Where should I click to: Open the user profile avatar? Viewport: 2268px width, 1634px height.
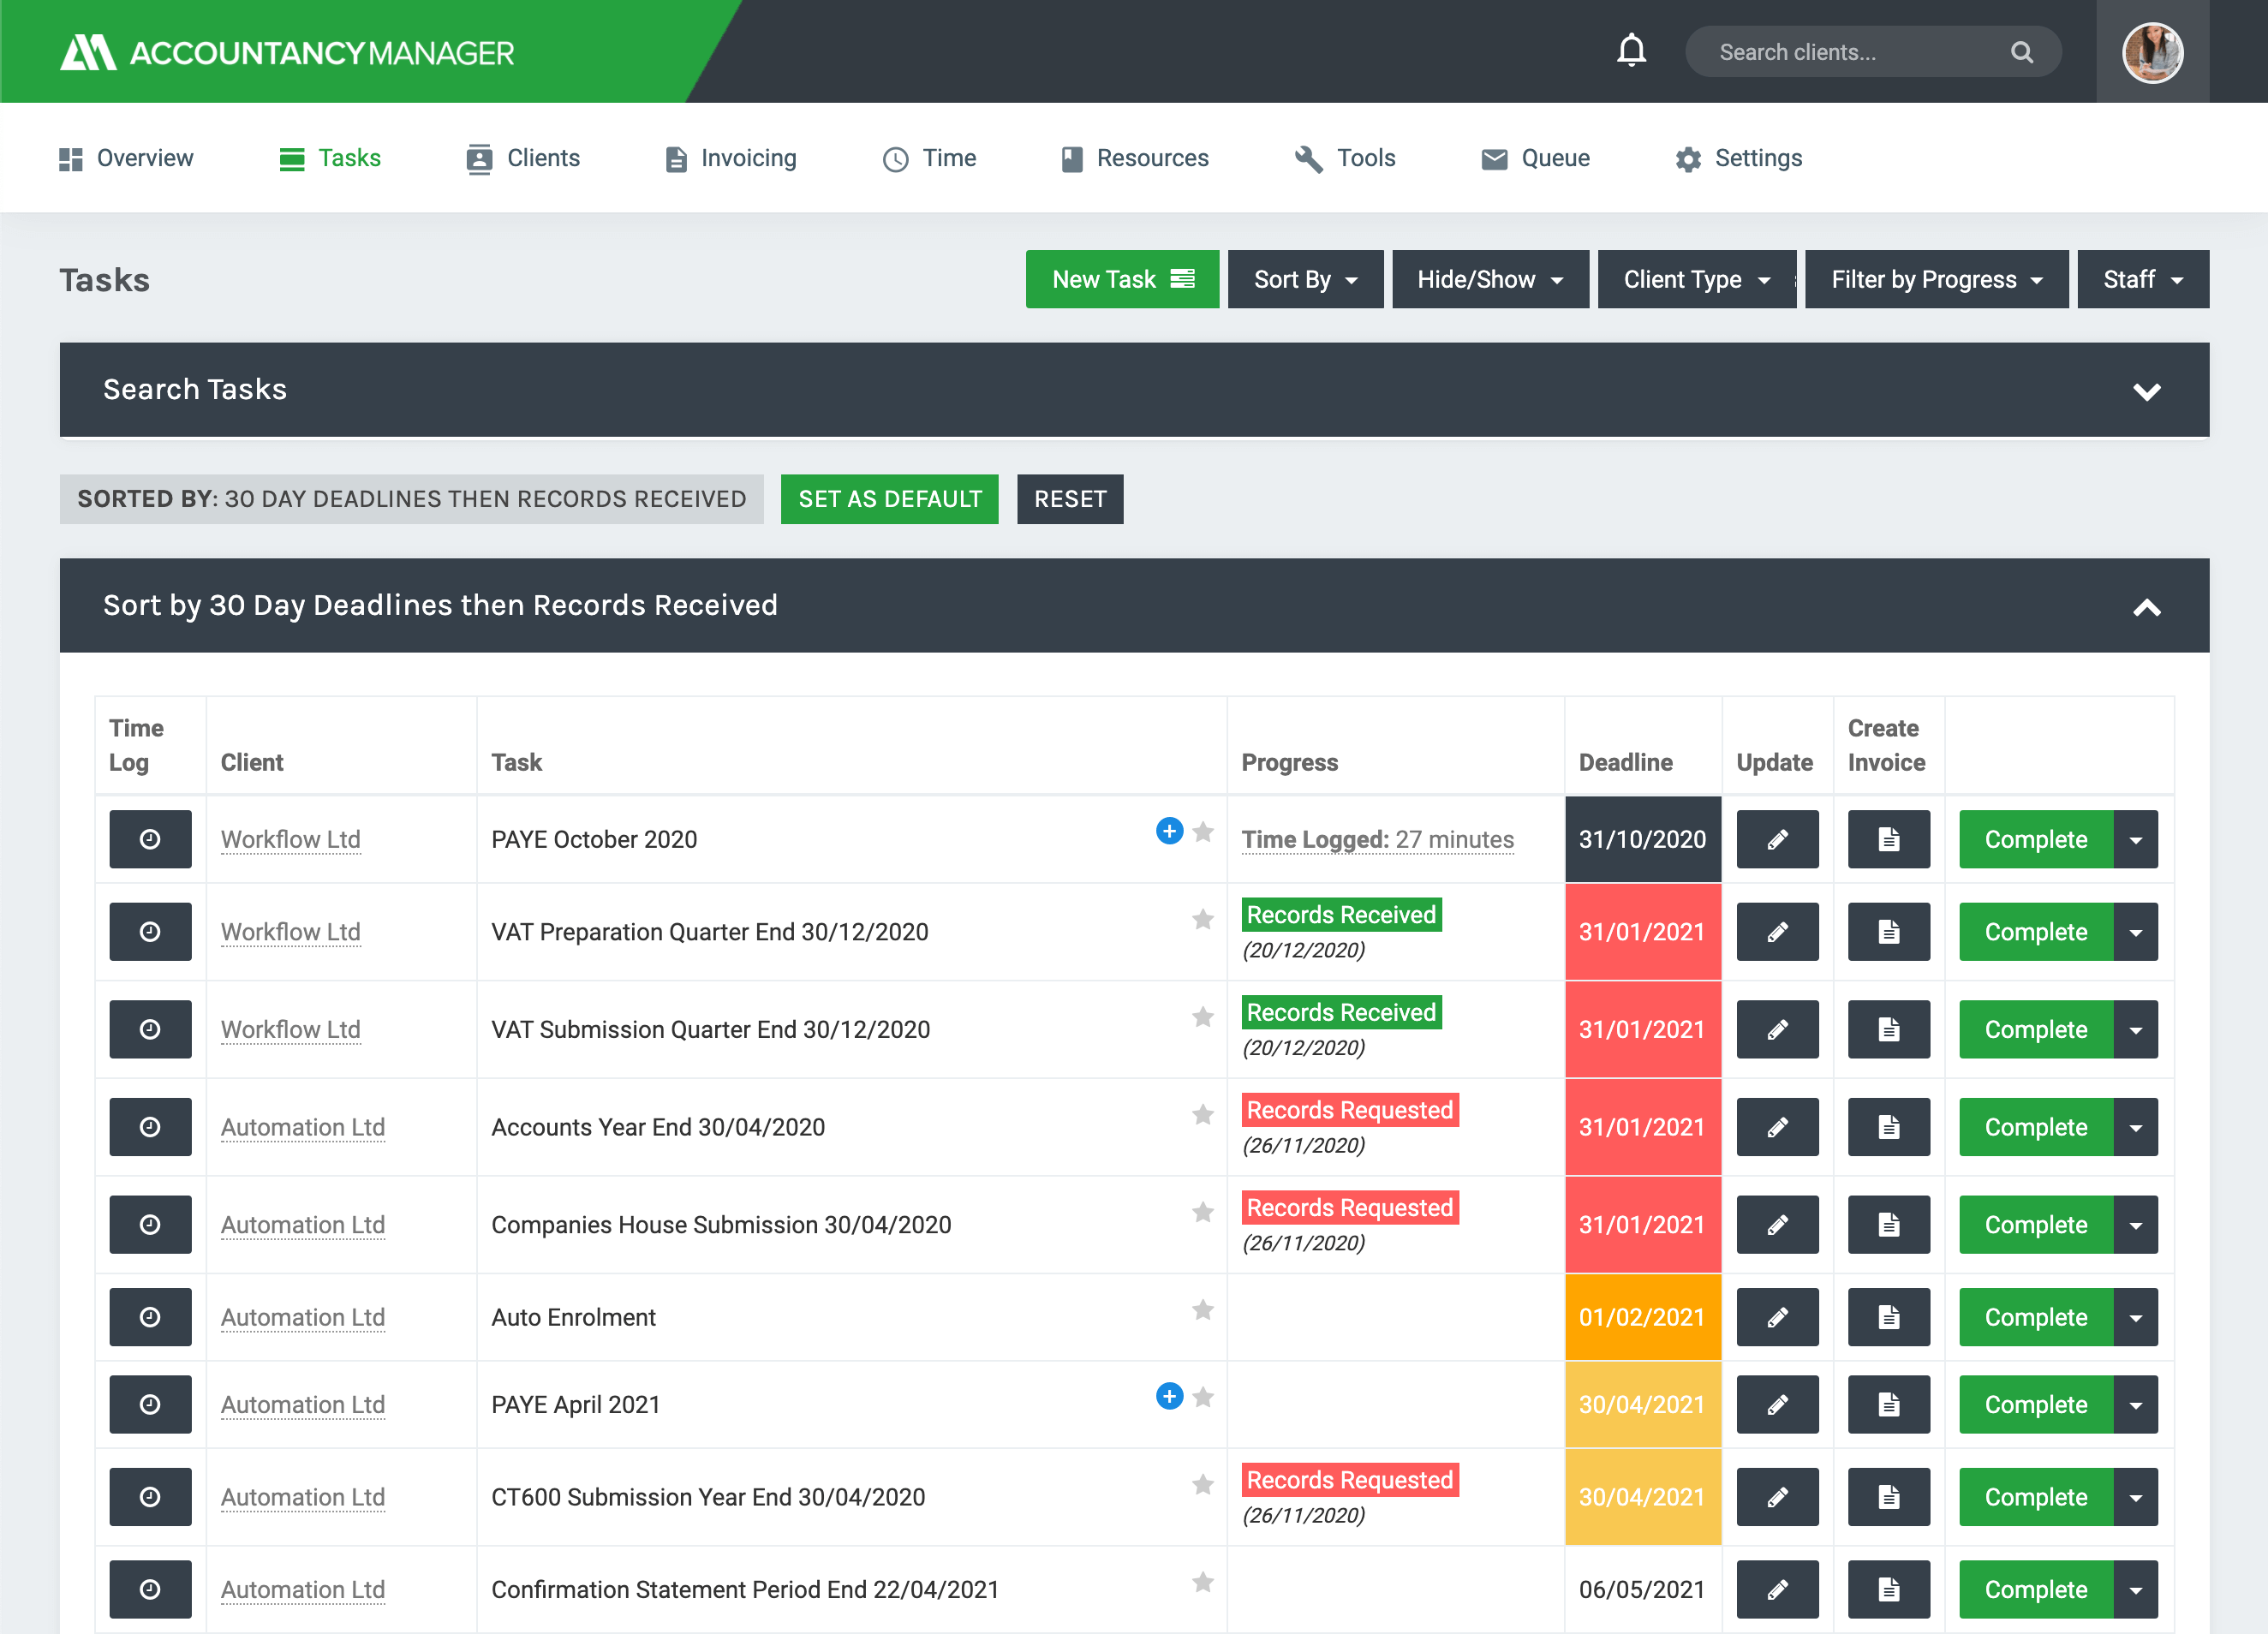click(x=2152, y=52)
